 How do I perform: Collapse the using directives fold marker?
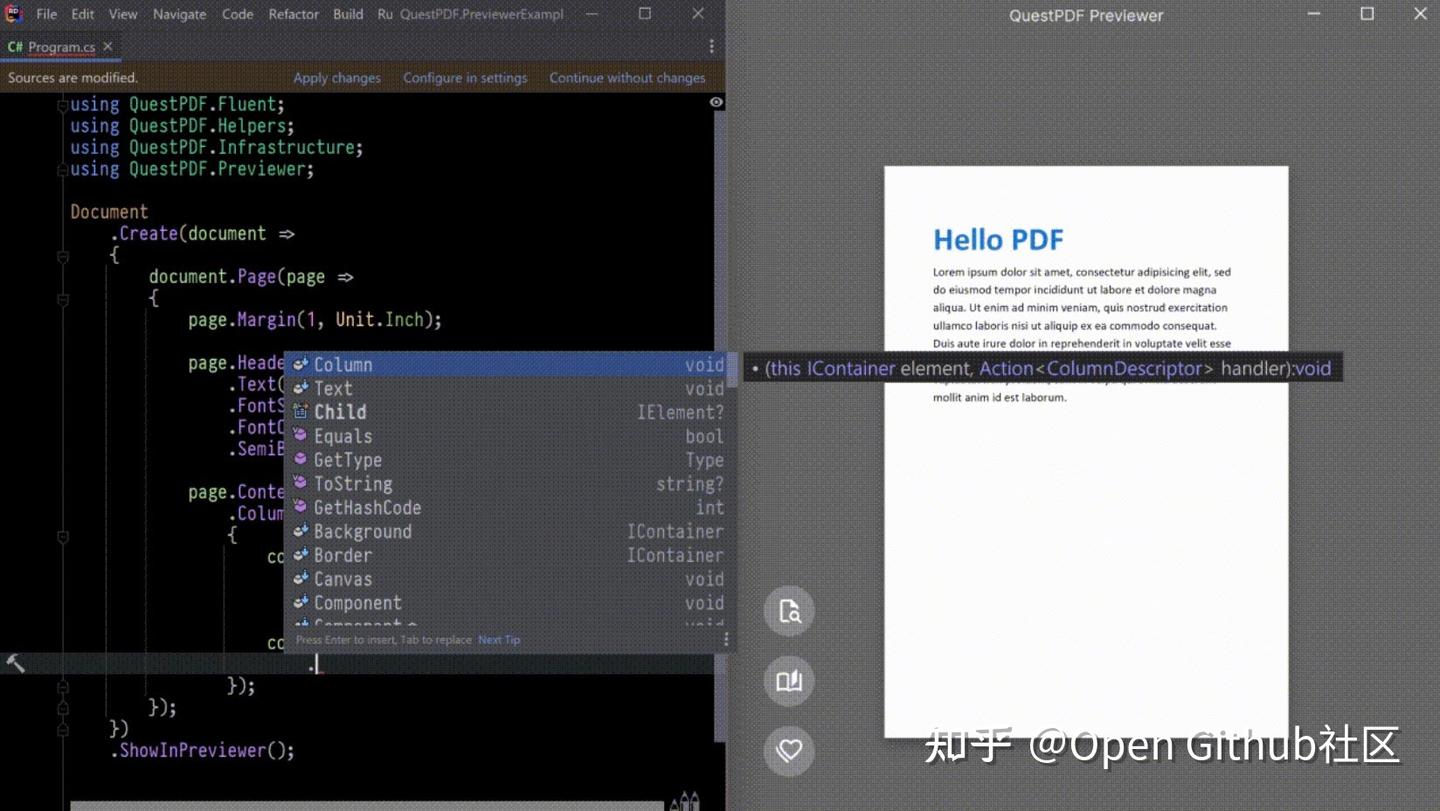point(62,105)
